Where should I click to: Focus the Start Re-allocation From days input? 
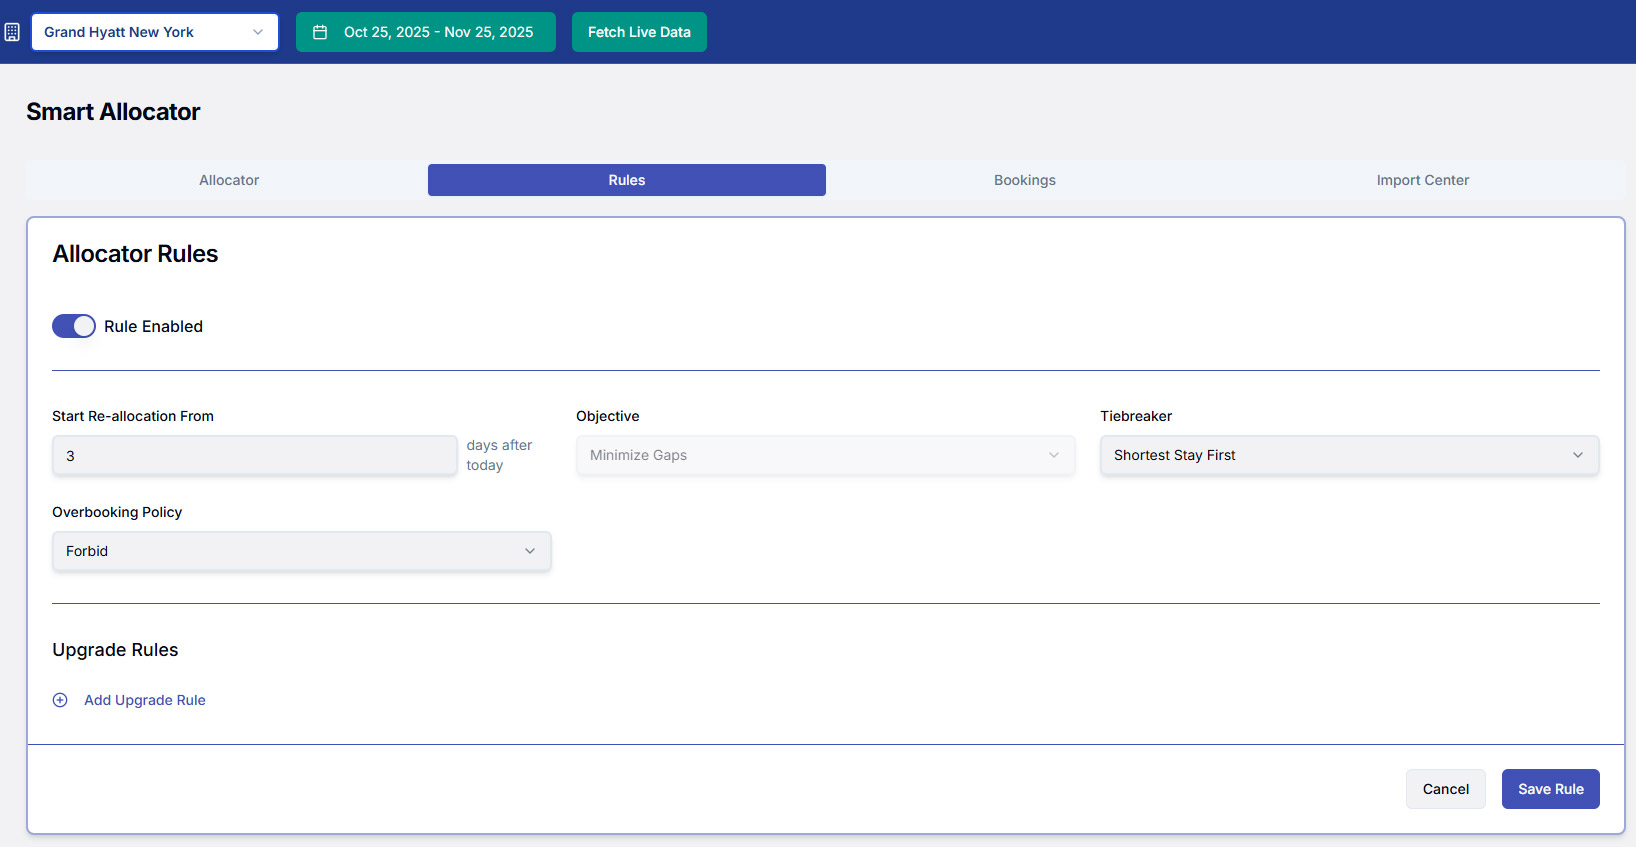click(x=254, y=455)
